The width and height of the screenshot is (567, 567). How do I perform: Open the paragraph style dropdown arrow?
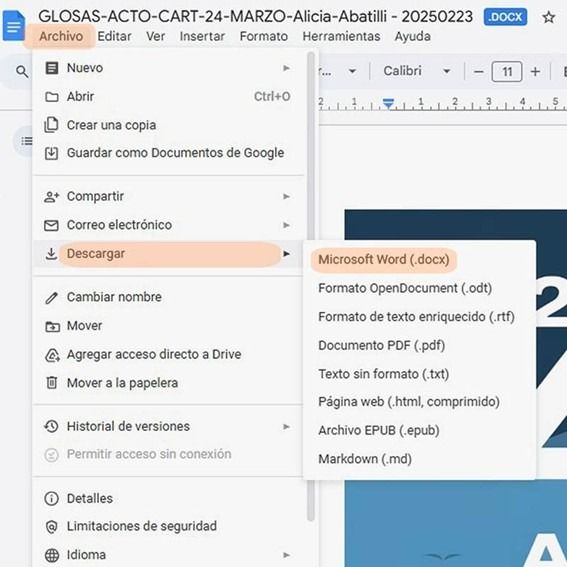(352, 71)
